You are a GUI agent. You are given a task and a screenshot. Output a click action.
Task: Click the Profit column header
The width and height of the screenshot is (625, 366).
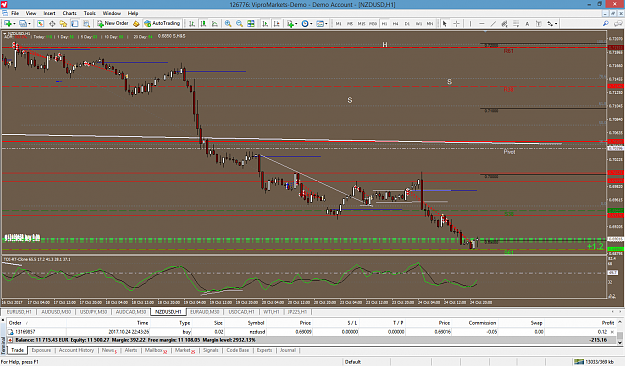(607, 323)
